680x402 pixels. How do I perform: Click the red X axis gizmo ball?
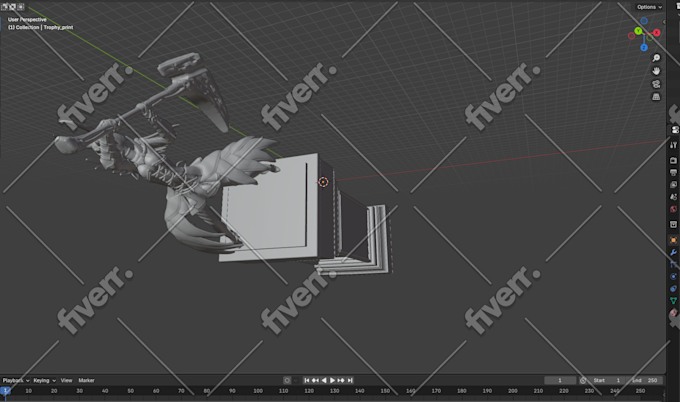[x=657, y=33]
